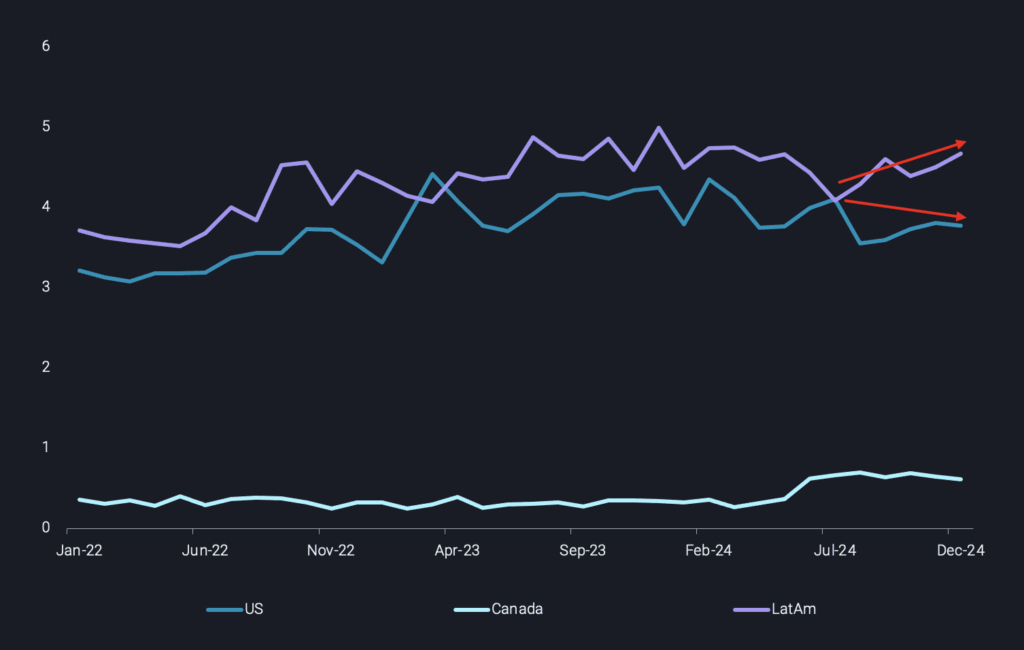Click the US line's peak near Apr-23

click(432, 174)
